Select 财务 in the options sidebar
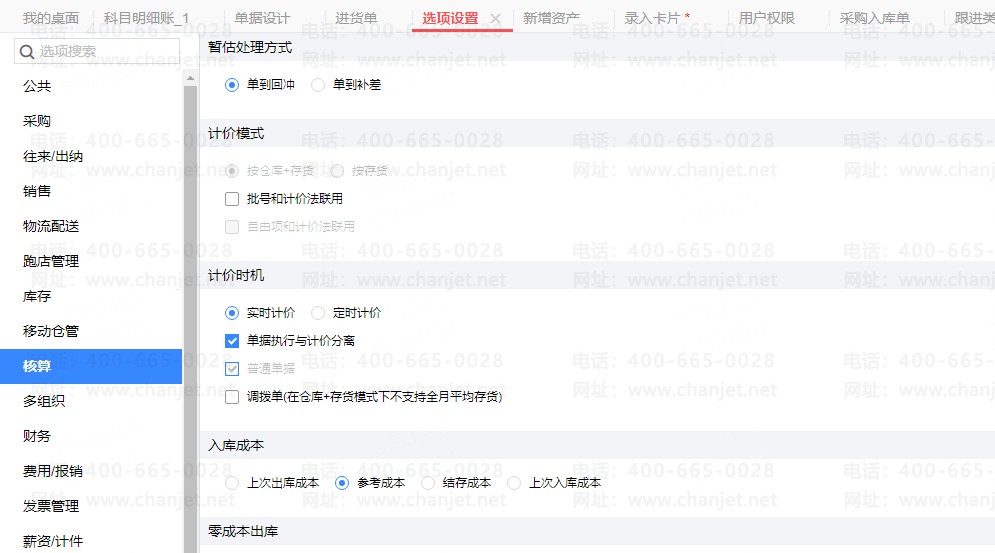This screenshot has height=553, width=995. pyautogui.click(x=37, y=436)
